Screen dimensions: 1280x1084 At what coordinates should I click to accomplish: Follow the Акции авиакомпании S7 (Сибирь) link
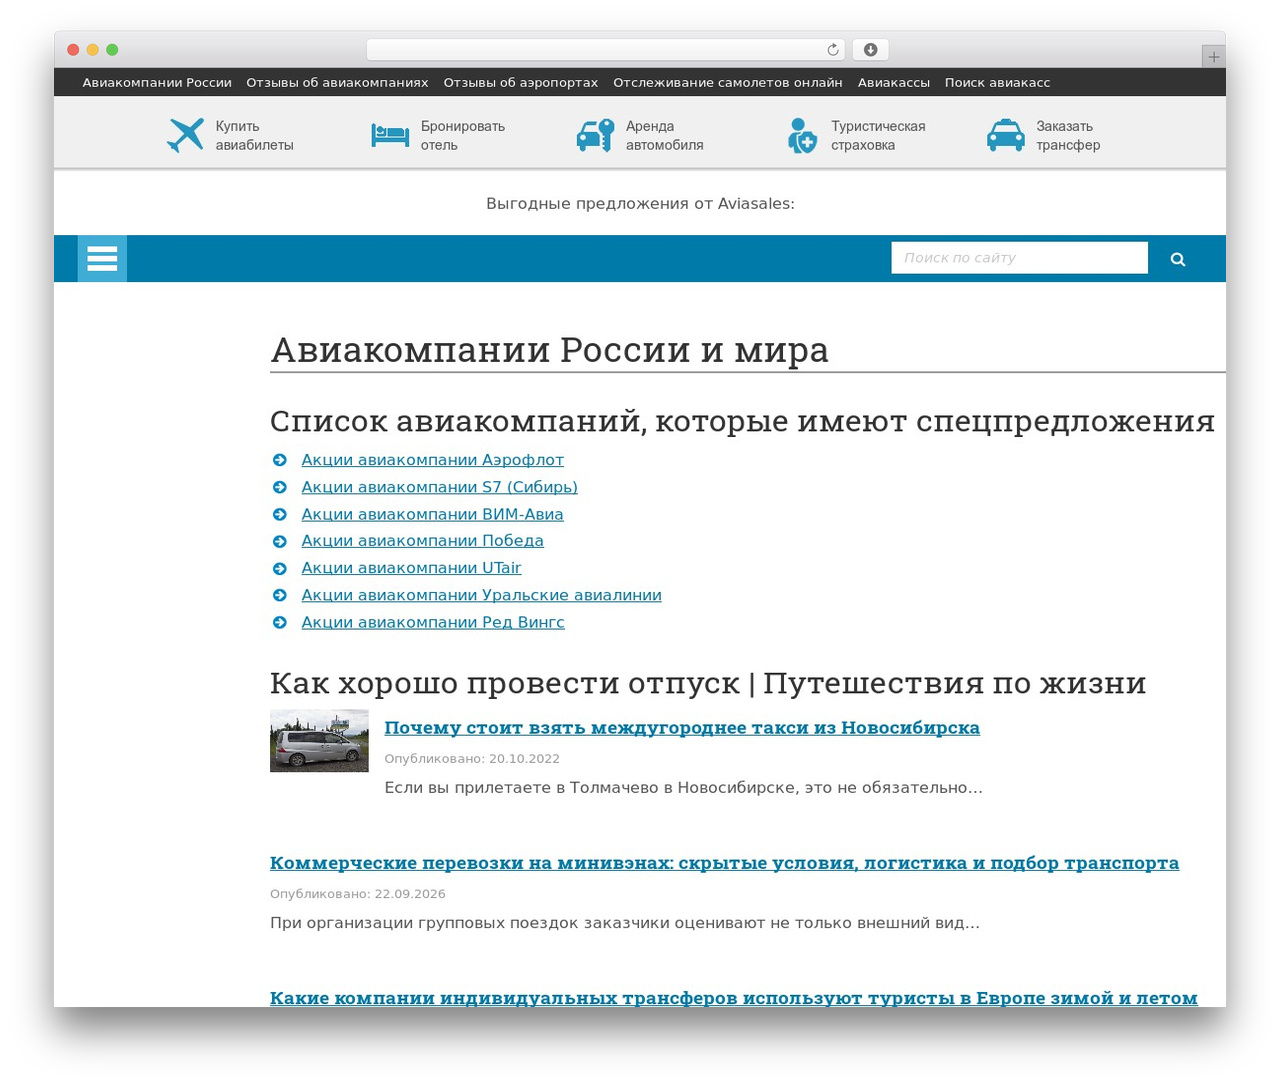[x=440, y=487]
